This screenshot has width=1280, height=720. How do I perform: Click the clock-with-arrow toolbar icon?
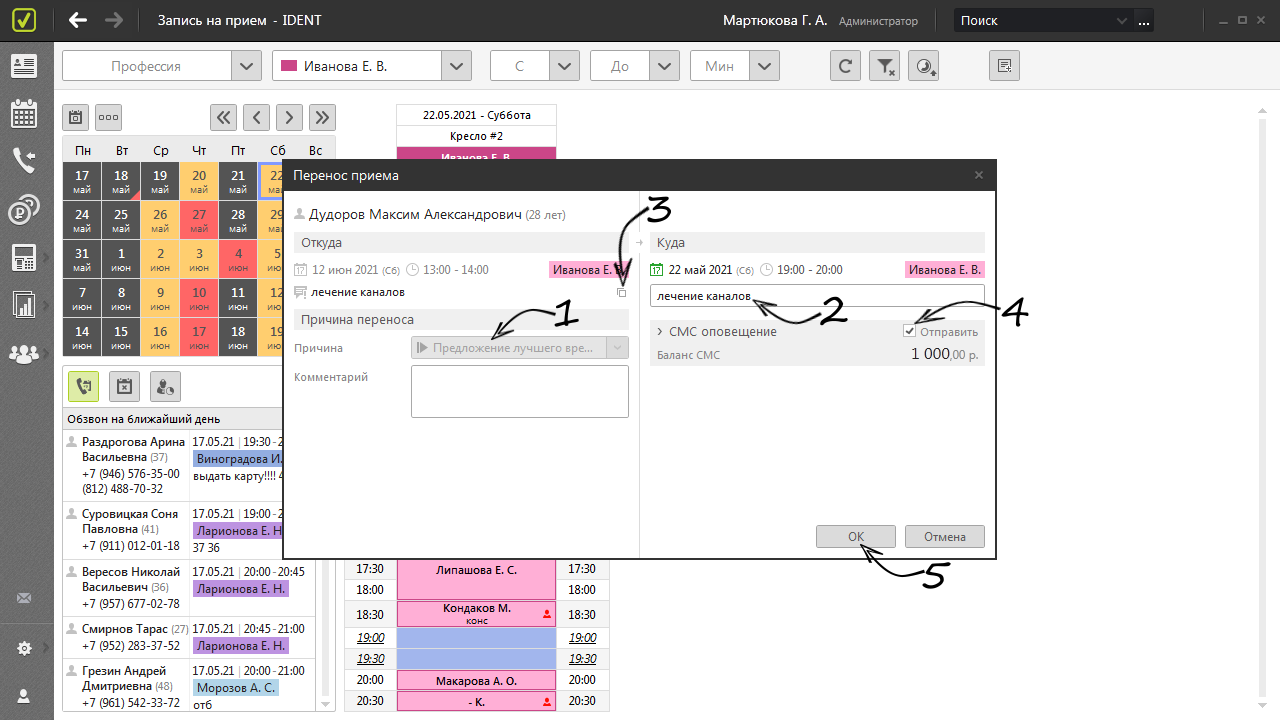click(924, 66)
